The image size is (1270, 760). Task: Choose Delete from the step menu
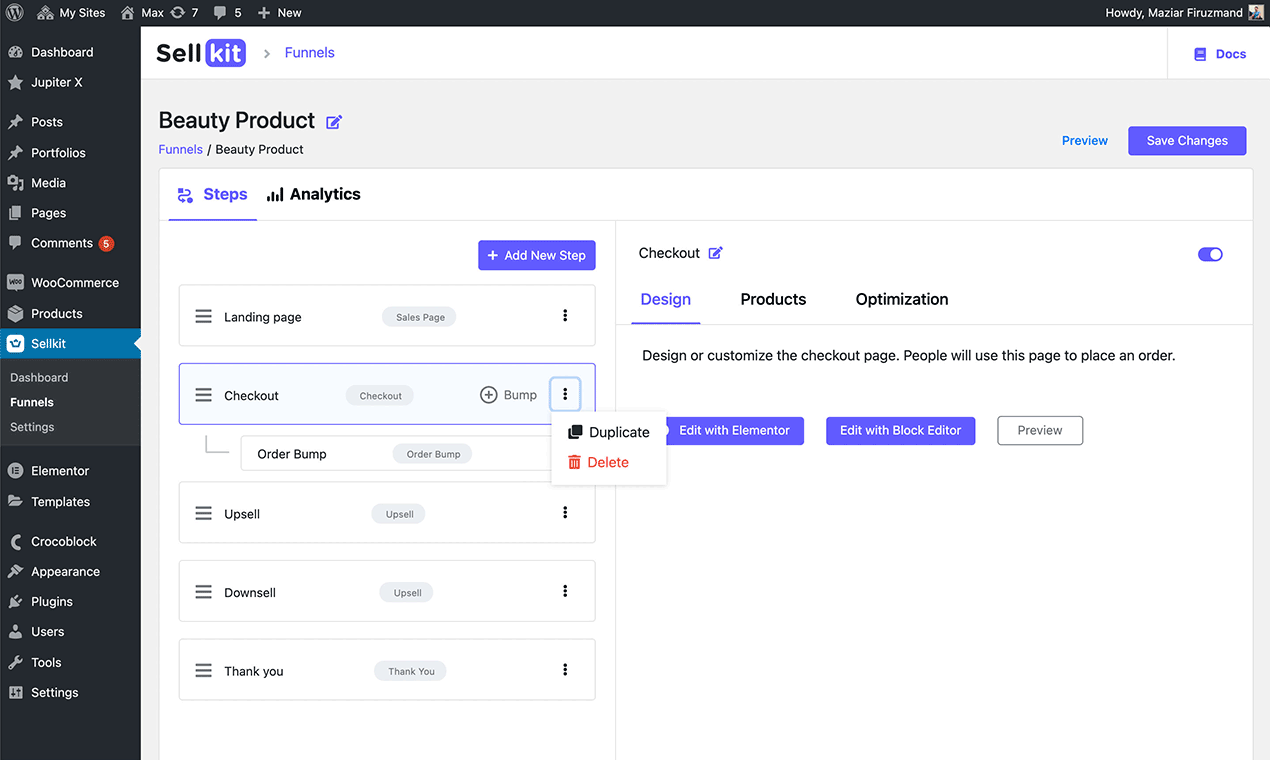click(x=598, y=462)
